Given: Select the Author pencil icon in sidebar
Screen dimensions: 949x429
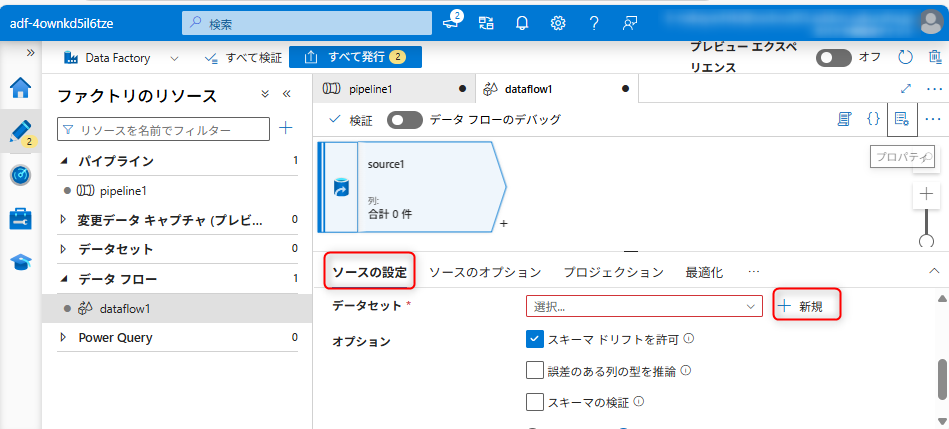Looking at the screenshot, I should pyautogui.click(x=20, y=131).
